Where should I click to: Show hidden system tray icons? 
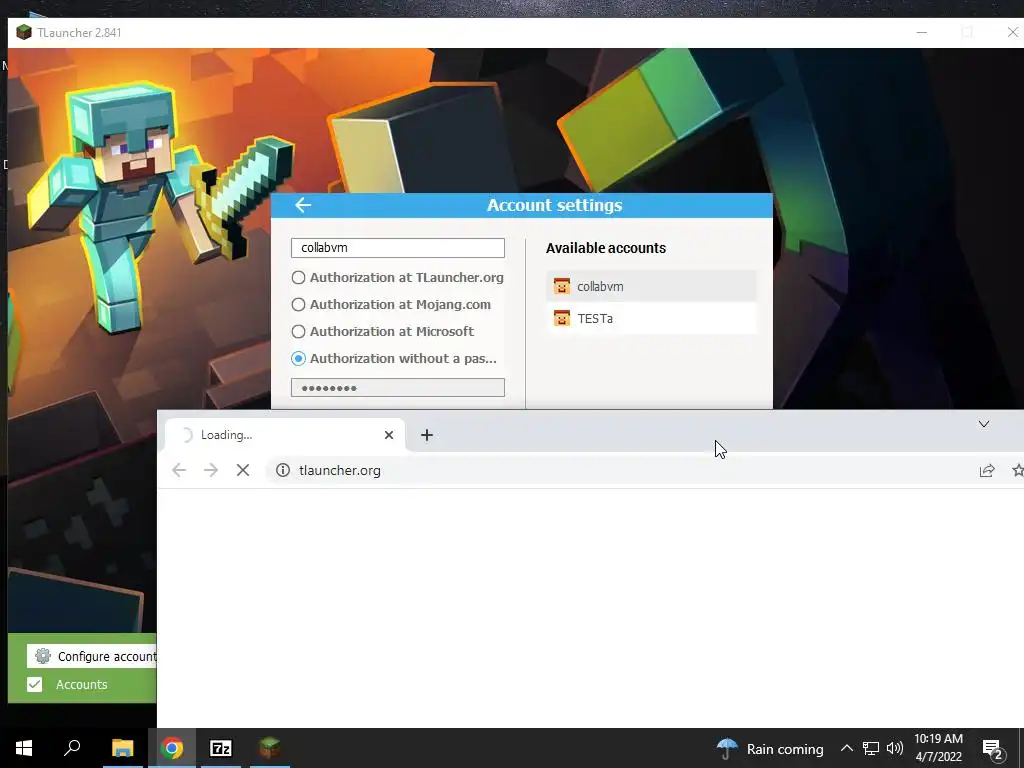pos(846,748)
